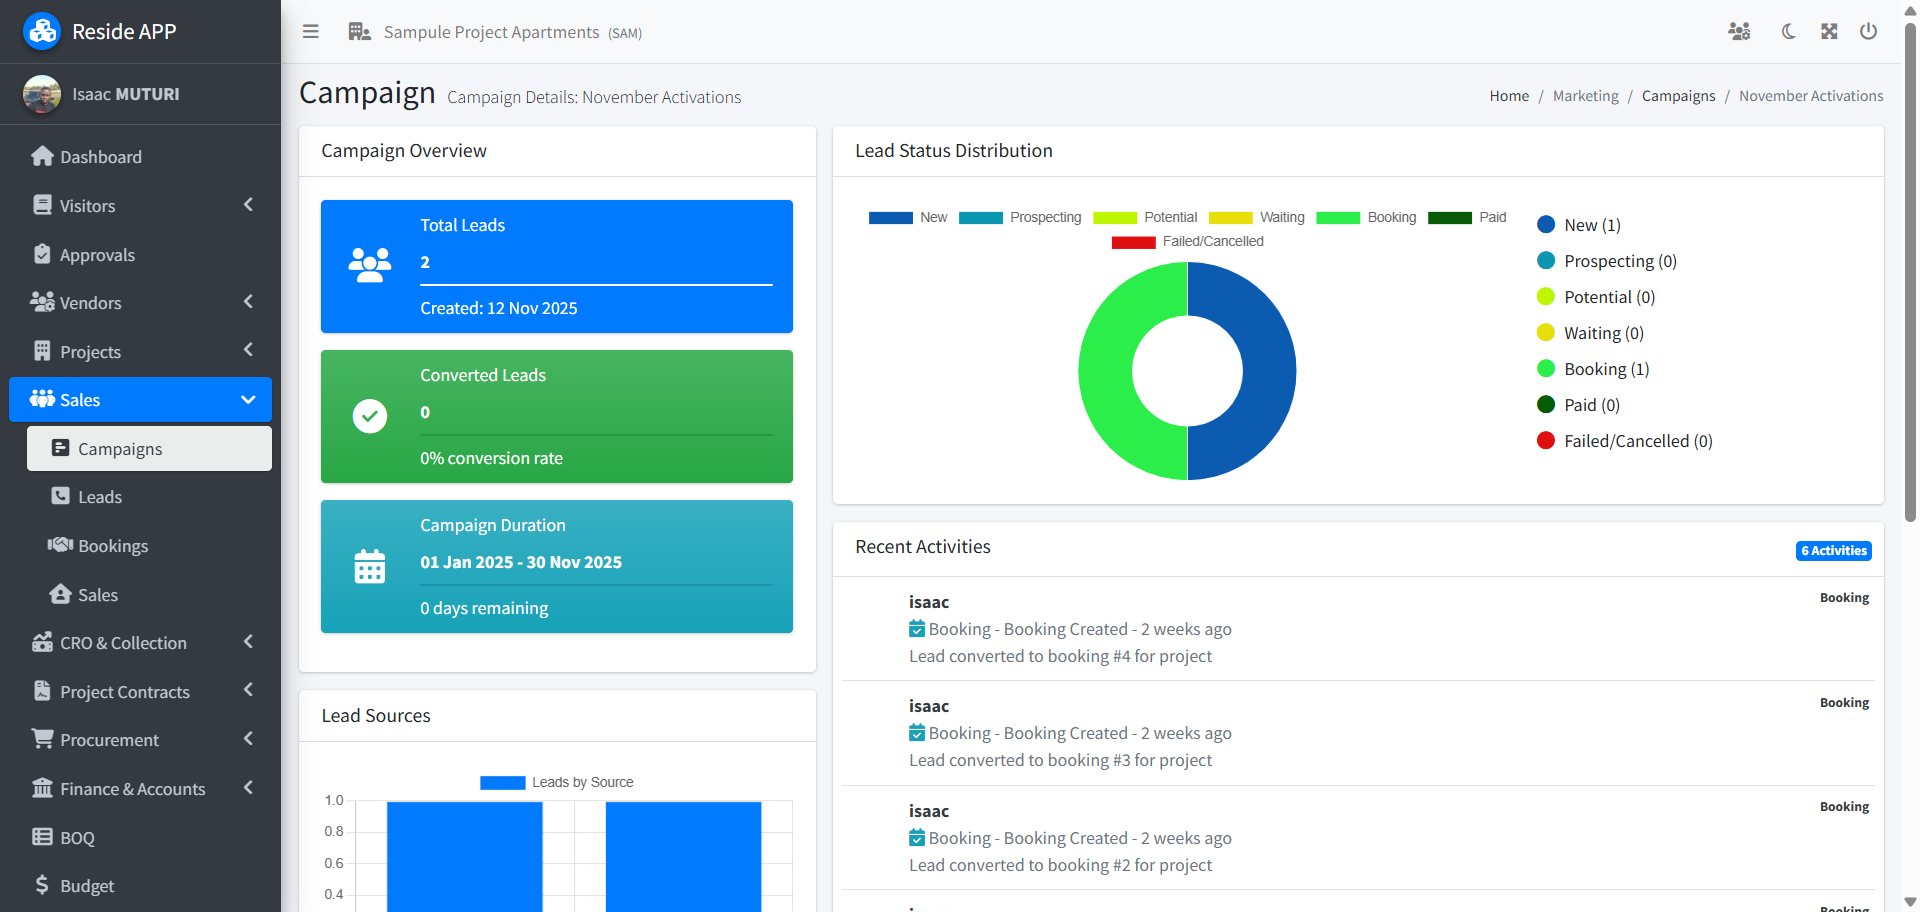Click the Reside APP logo icon
This screenshot has height=912, width=1920.
pos(42,32)
